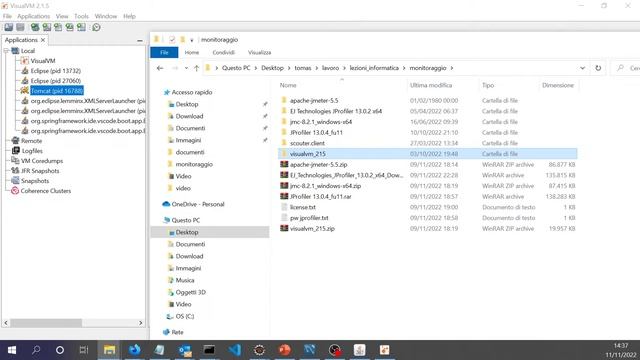Click the grayed Save icon in VisualVM toolbar
The image size is (640, 360).
(x=20, y=27)
